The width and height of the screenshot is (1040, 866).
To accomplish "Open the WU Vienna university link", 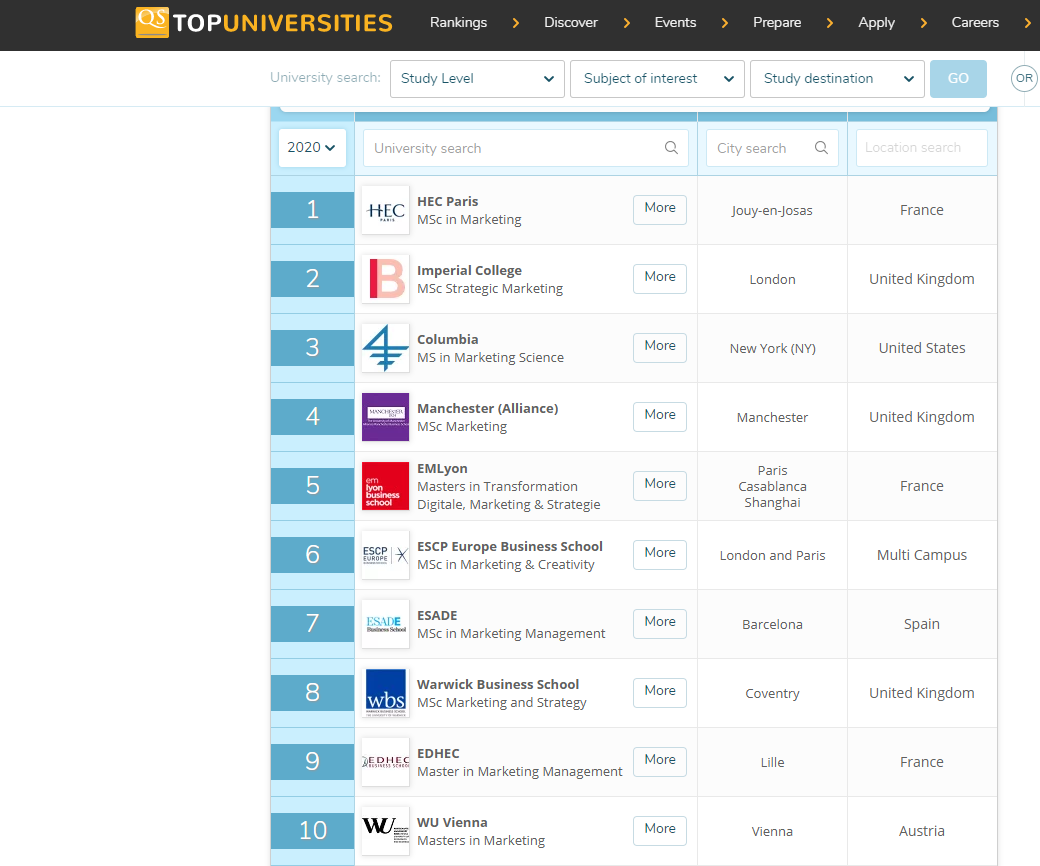I will click(x=452, y=822).
